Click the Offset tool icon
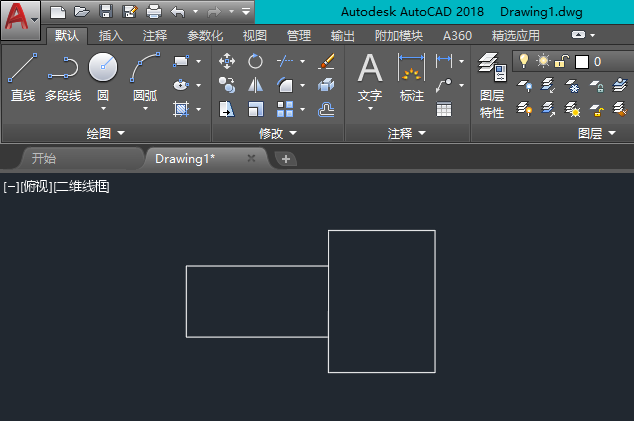634x421 pixels. point(326,109)
